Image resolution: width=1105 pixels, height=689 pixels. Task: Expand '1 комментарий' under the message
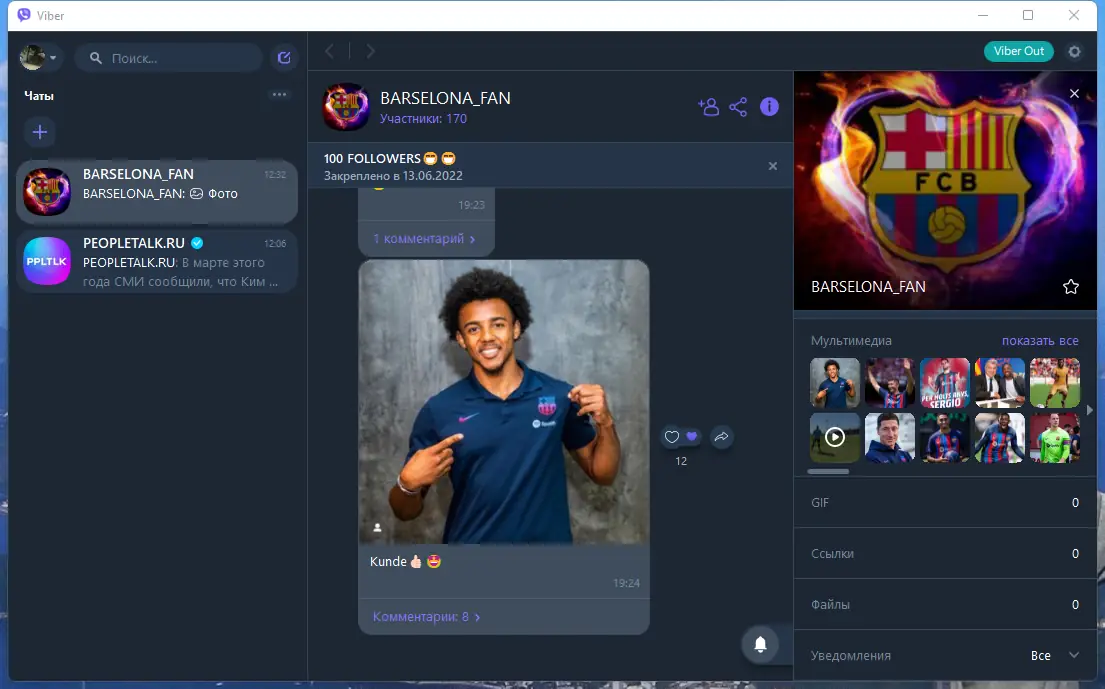[426, 238]
